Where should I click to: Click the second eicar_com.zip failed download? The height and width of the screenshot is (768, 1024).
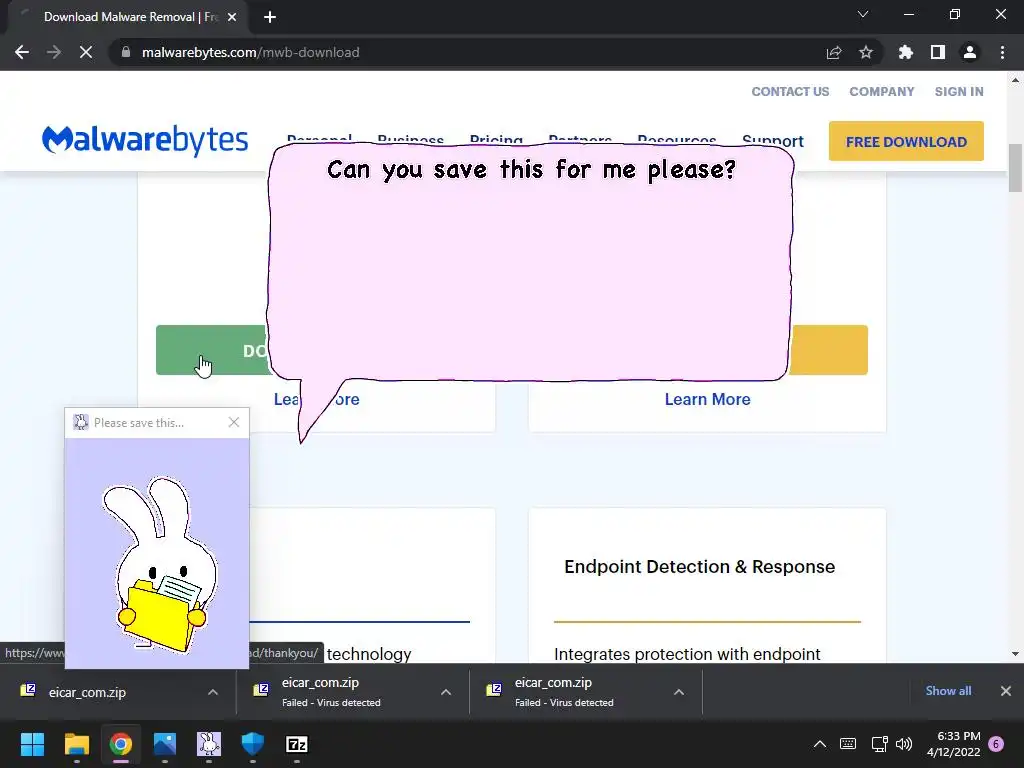[331, 692]
